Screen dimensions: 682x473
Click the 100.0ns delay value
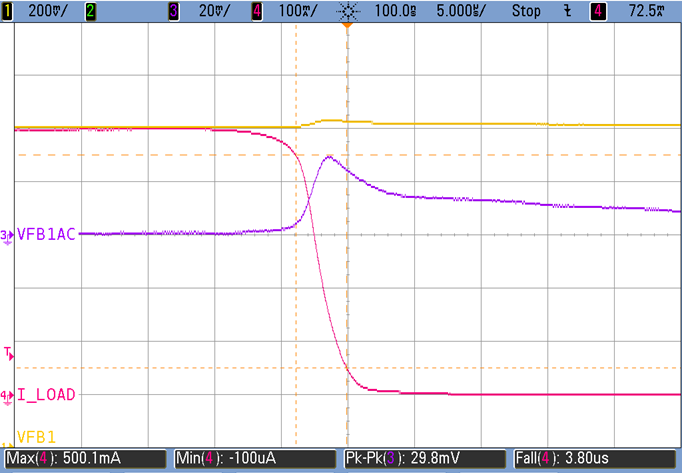[395, 11]
